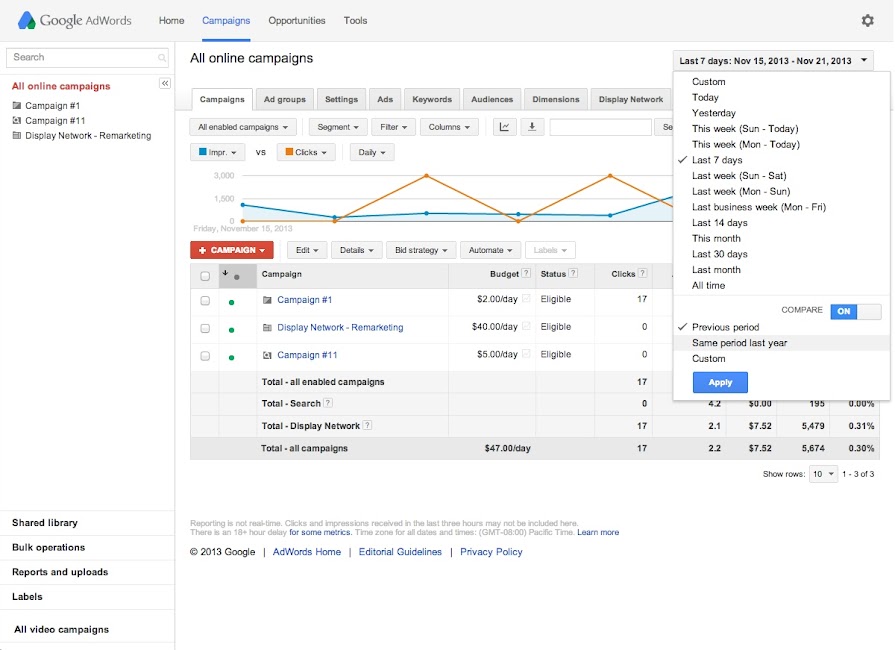
Task: Click the green status dot for Campaign #1
Action: point(232,301)
